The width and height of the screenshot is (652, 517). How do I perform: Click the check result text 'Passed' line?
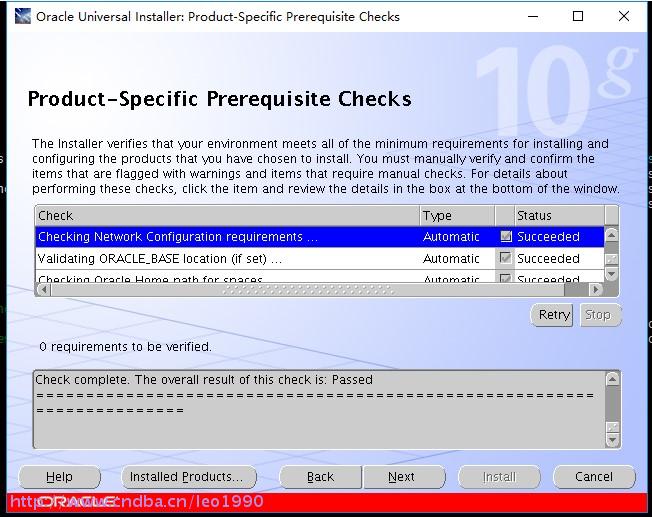[x=204, y=379]
